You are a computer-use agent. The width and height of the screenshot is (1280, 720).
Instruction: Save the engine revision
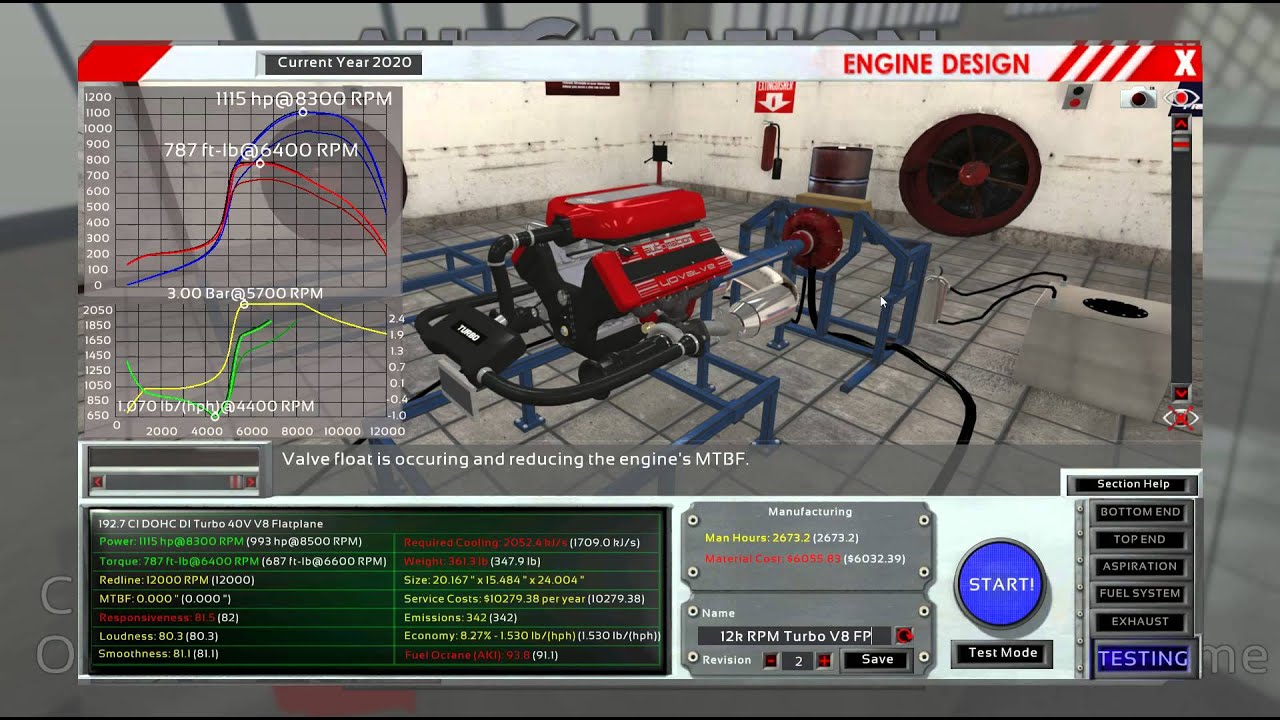tap(877, 659)
